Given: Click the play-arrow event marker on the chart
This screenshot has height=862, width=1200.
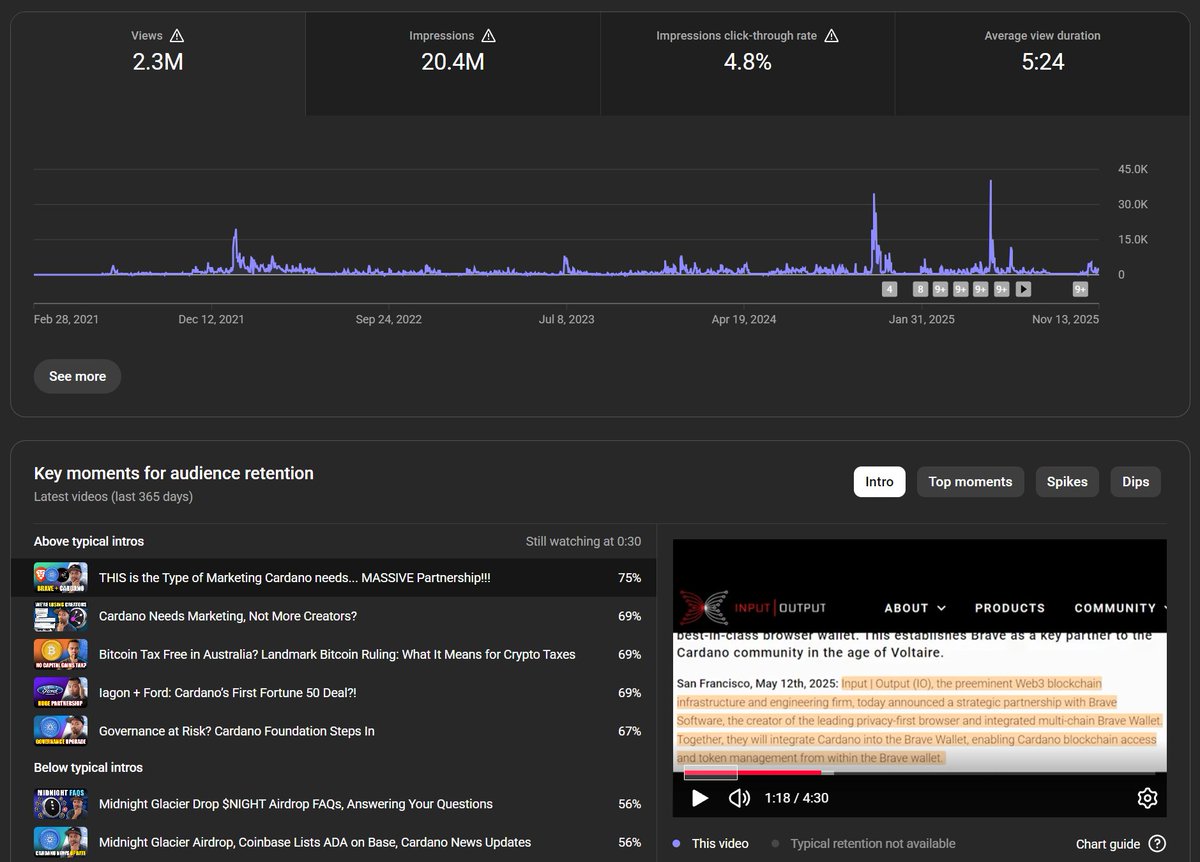Looking at the screenshot, I should coord(1023,288).
